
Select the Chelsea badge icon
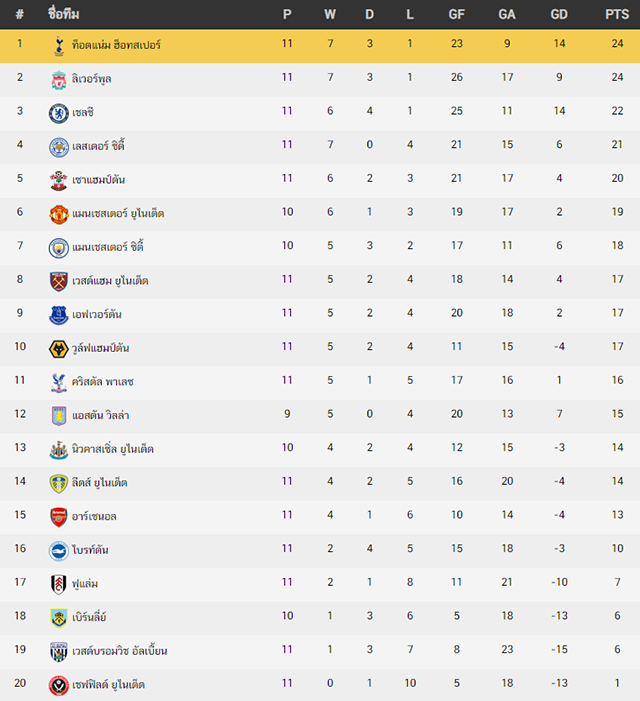59,113
